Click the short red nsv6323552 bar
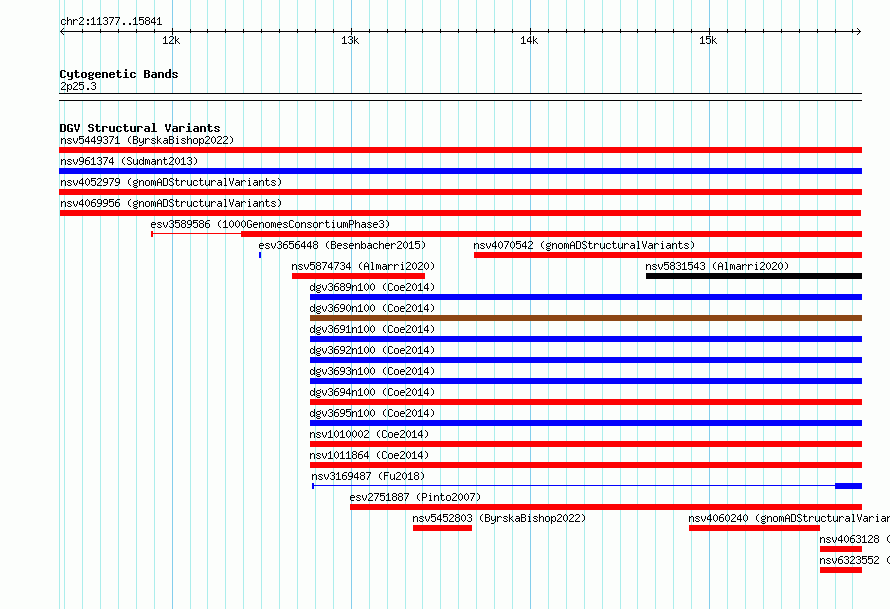The image size is (890, 609). pyautogui.click(x=841, y=570)
